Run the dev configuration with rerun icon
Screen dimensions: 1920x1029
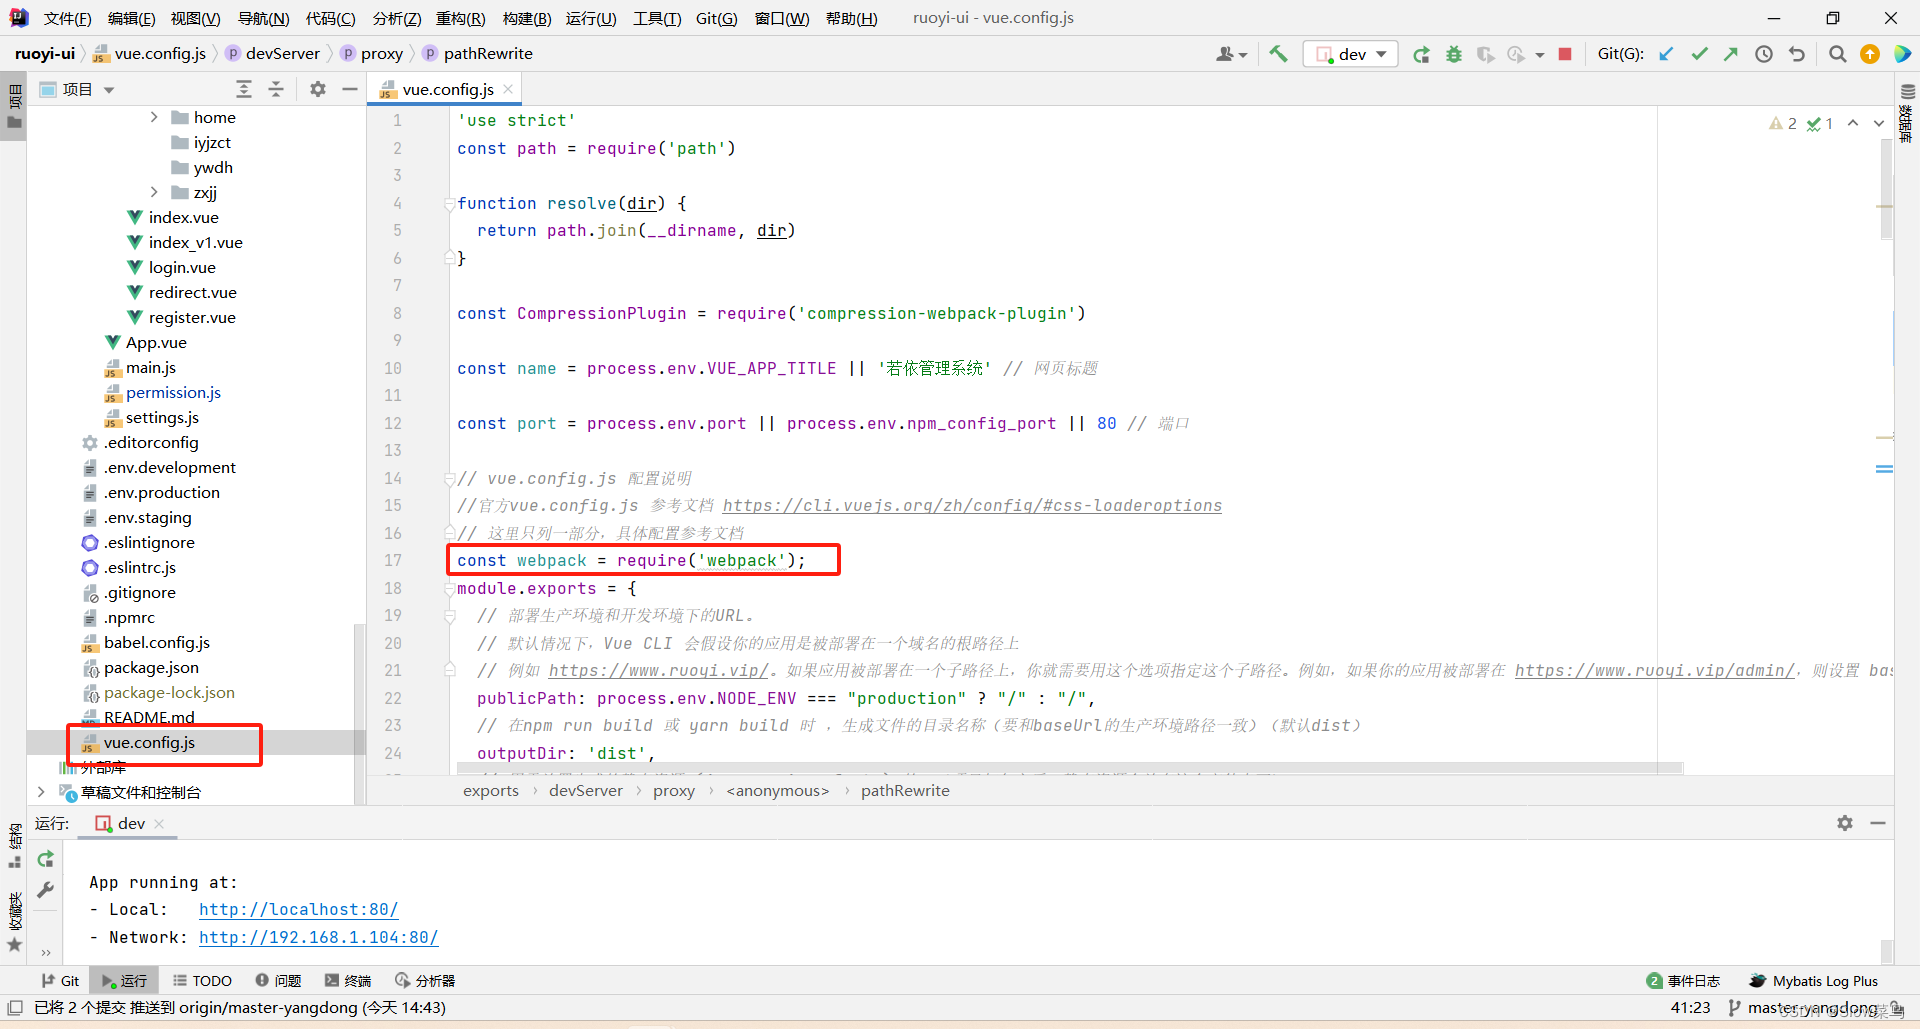click(x=1421, y=54)
